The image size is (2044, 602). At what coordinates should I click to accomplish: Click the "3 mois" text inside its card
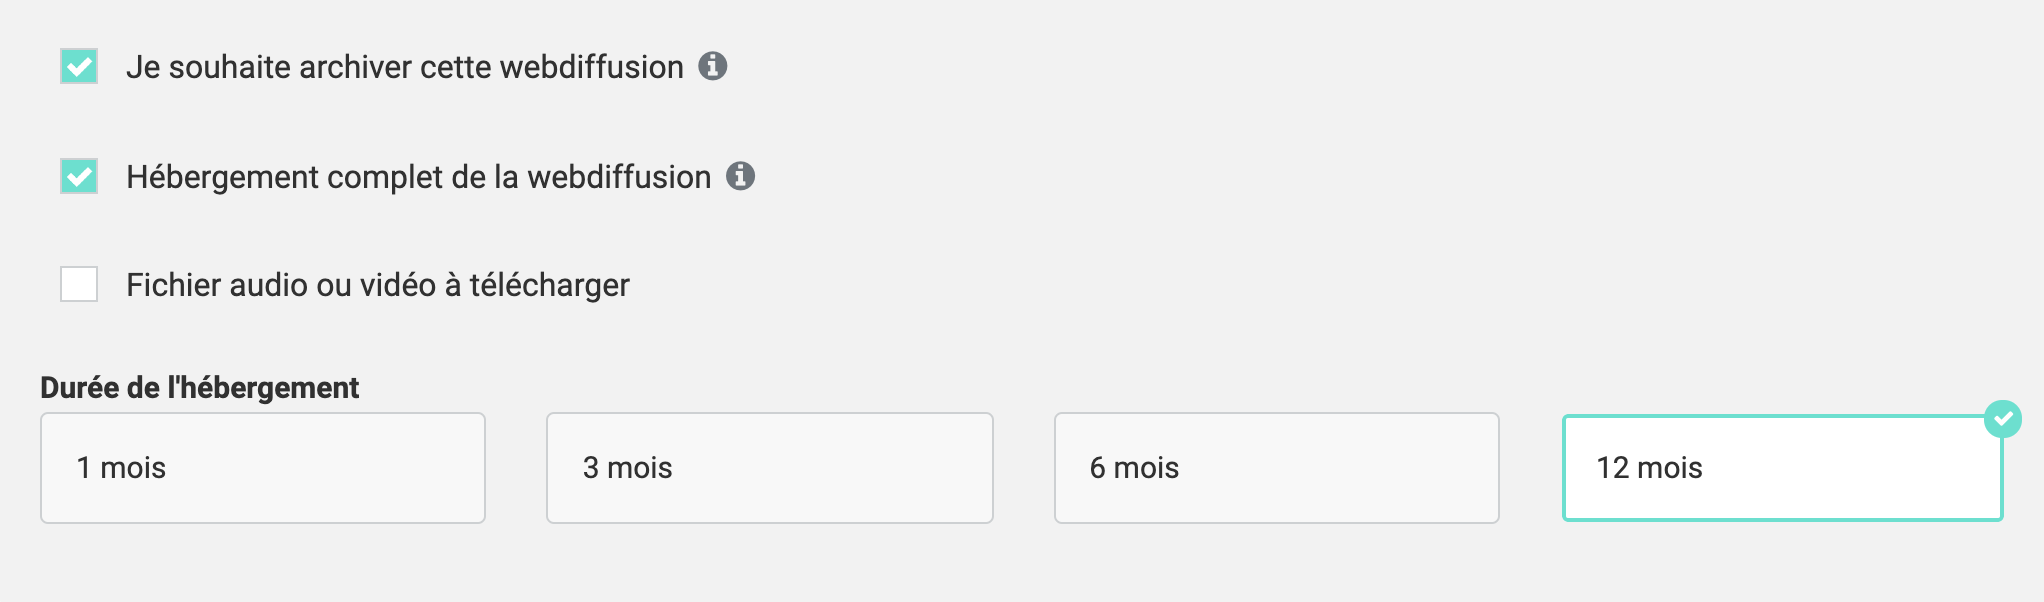[627, 468]
